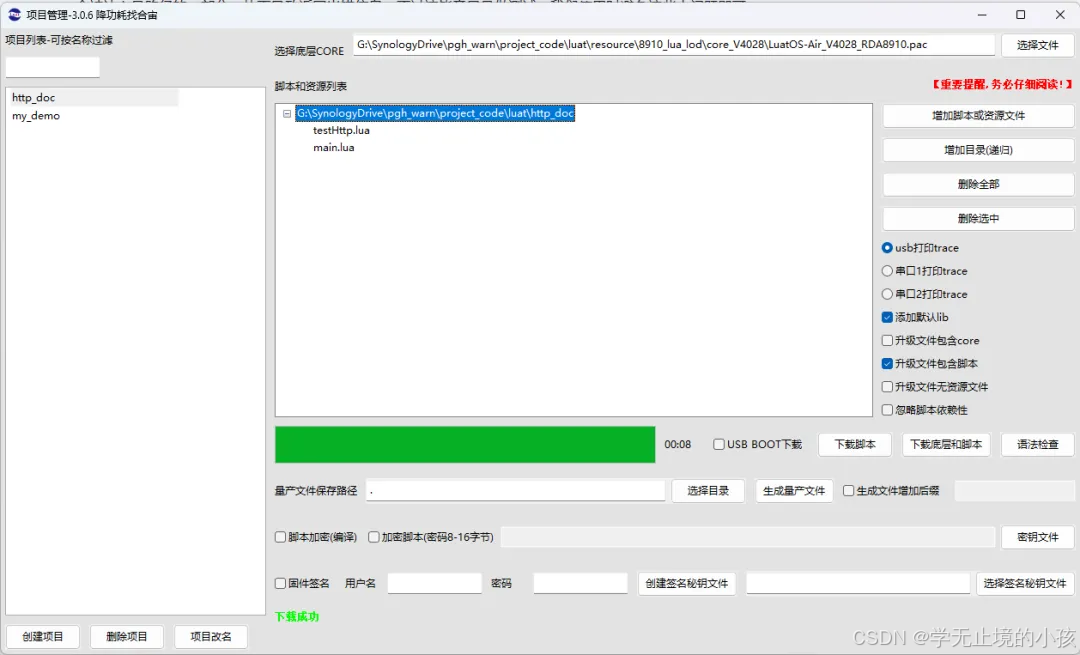Image resolution: width=1080 pixels, height=655 pixels.
Task: Enable 生成文件增加后缀 checkbox
Action: point(849,491)
